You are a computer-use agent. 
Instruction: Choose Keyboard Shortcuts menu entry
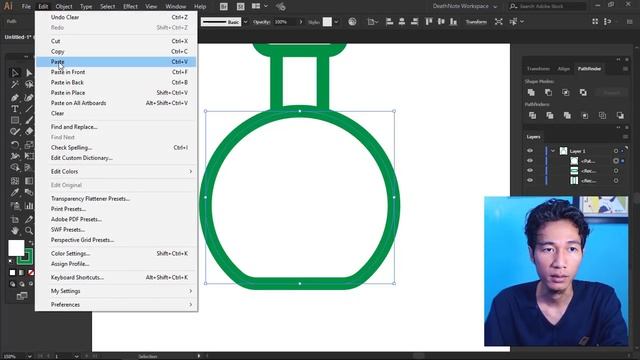click(x=116, y=278)
